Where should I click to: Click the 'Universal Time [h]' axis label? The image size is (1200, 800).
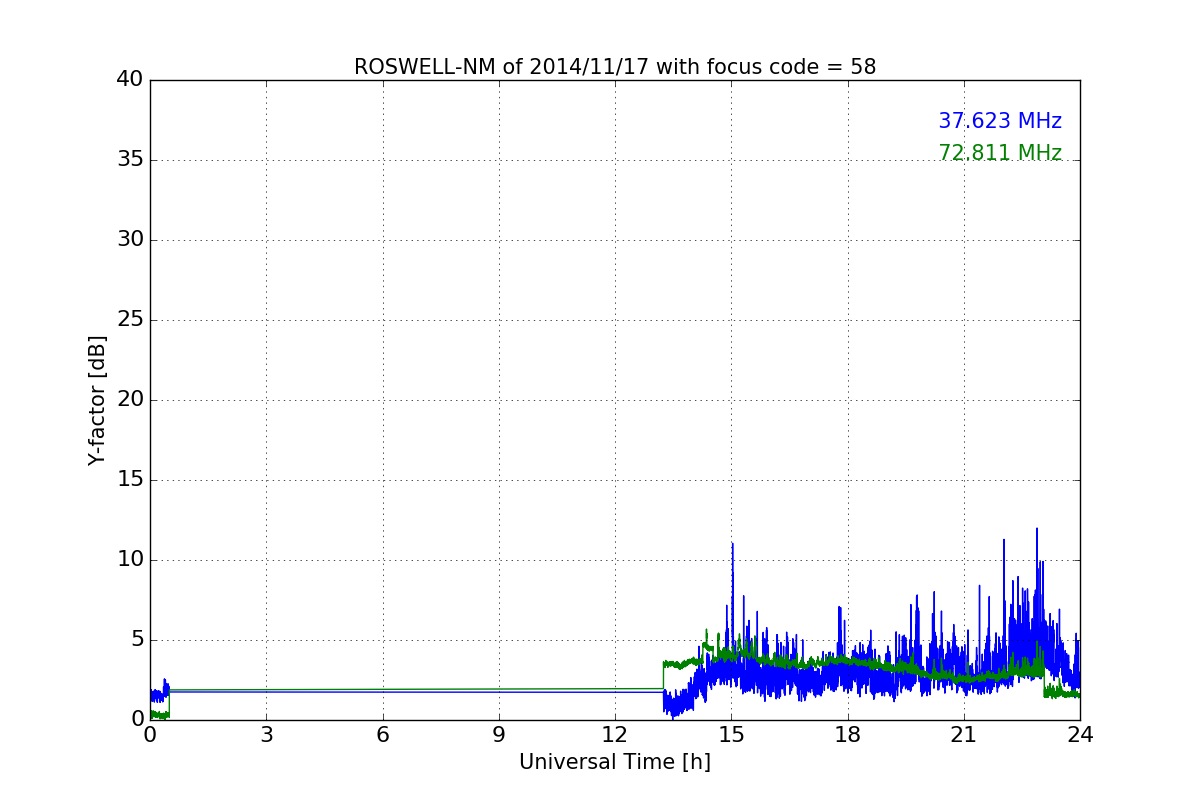[x=615, y=762]
